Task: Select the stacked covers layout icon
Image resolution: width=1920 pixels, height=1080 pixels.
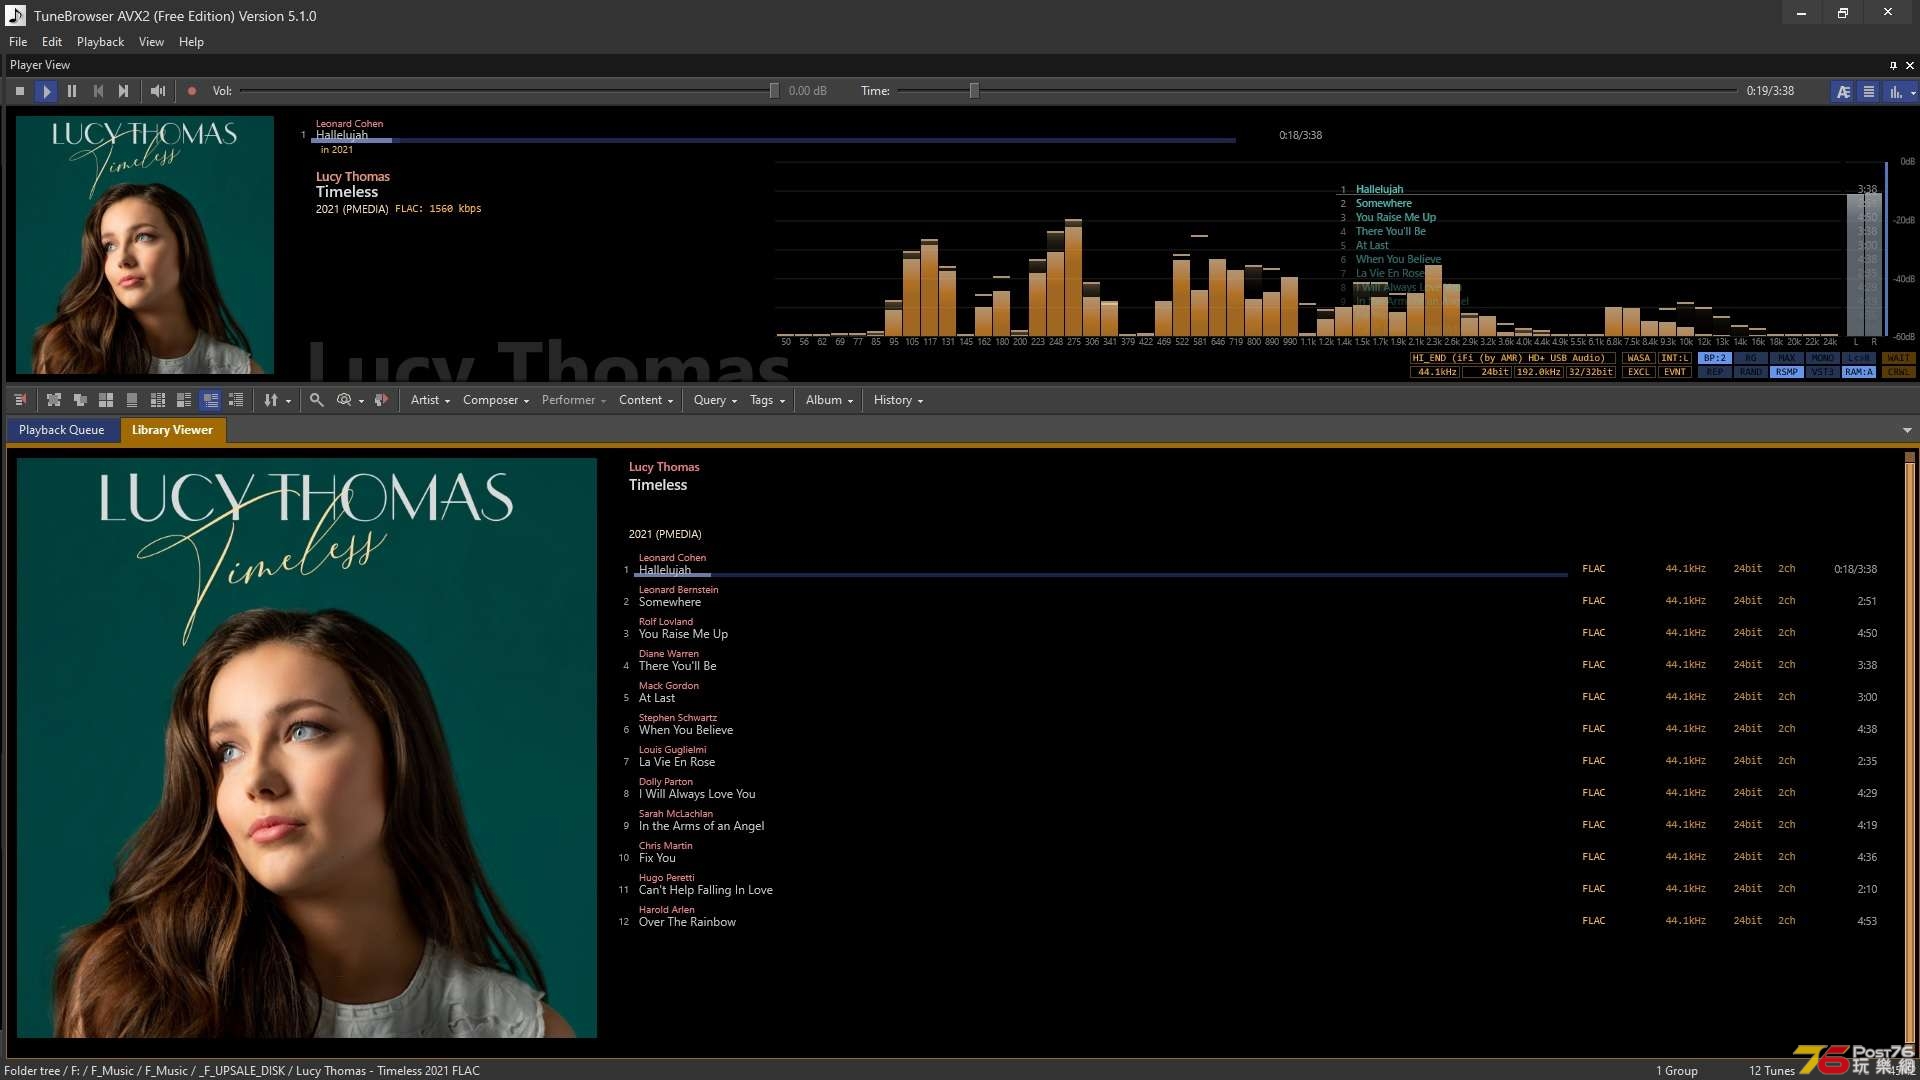Action: click(80, 400)
